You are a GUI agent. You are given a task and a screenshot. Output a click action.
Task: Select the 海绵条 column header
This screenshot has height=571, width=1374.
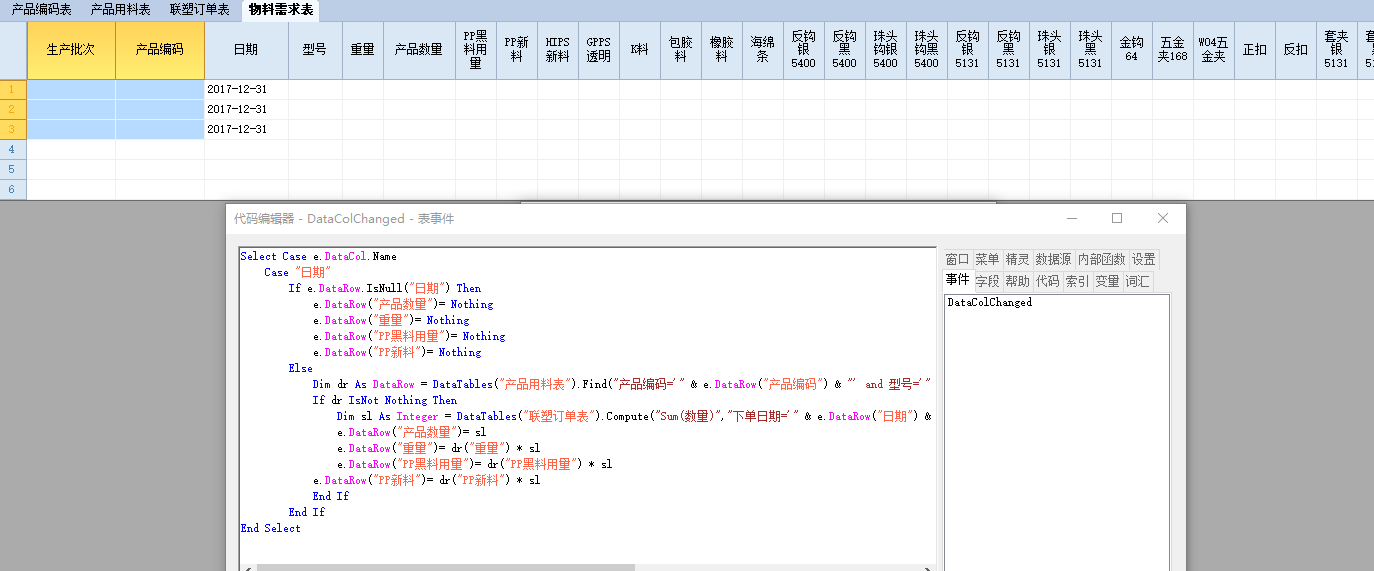point(762,50)
